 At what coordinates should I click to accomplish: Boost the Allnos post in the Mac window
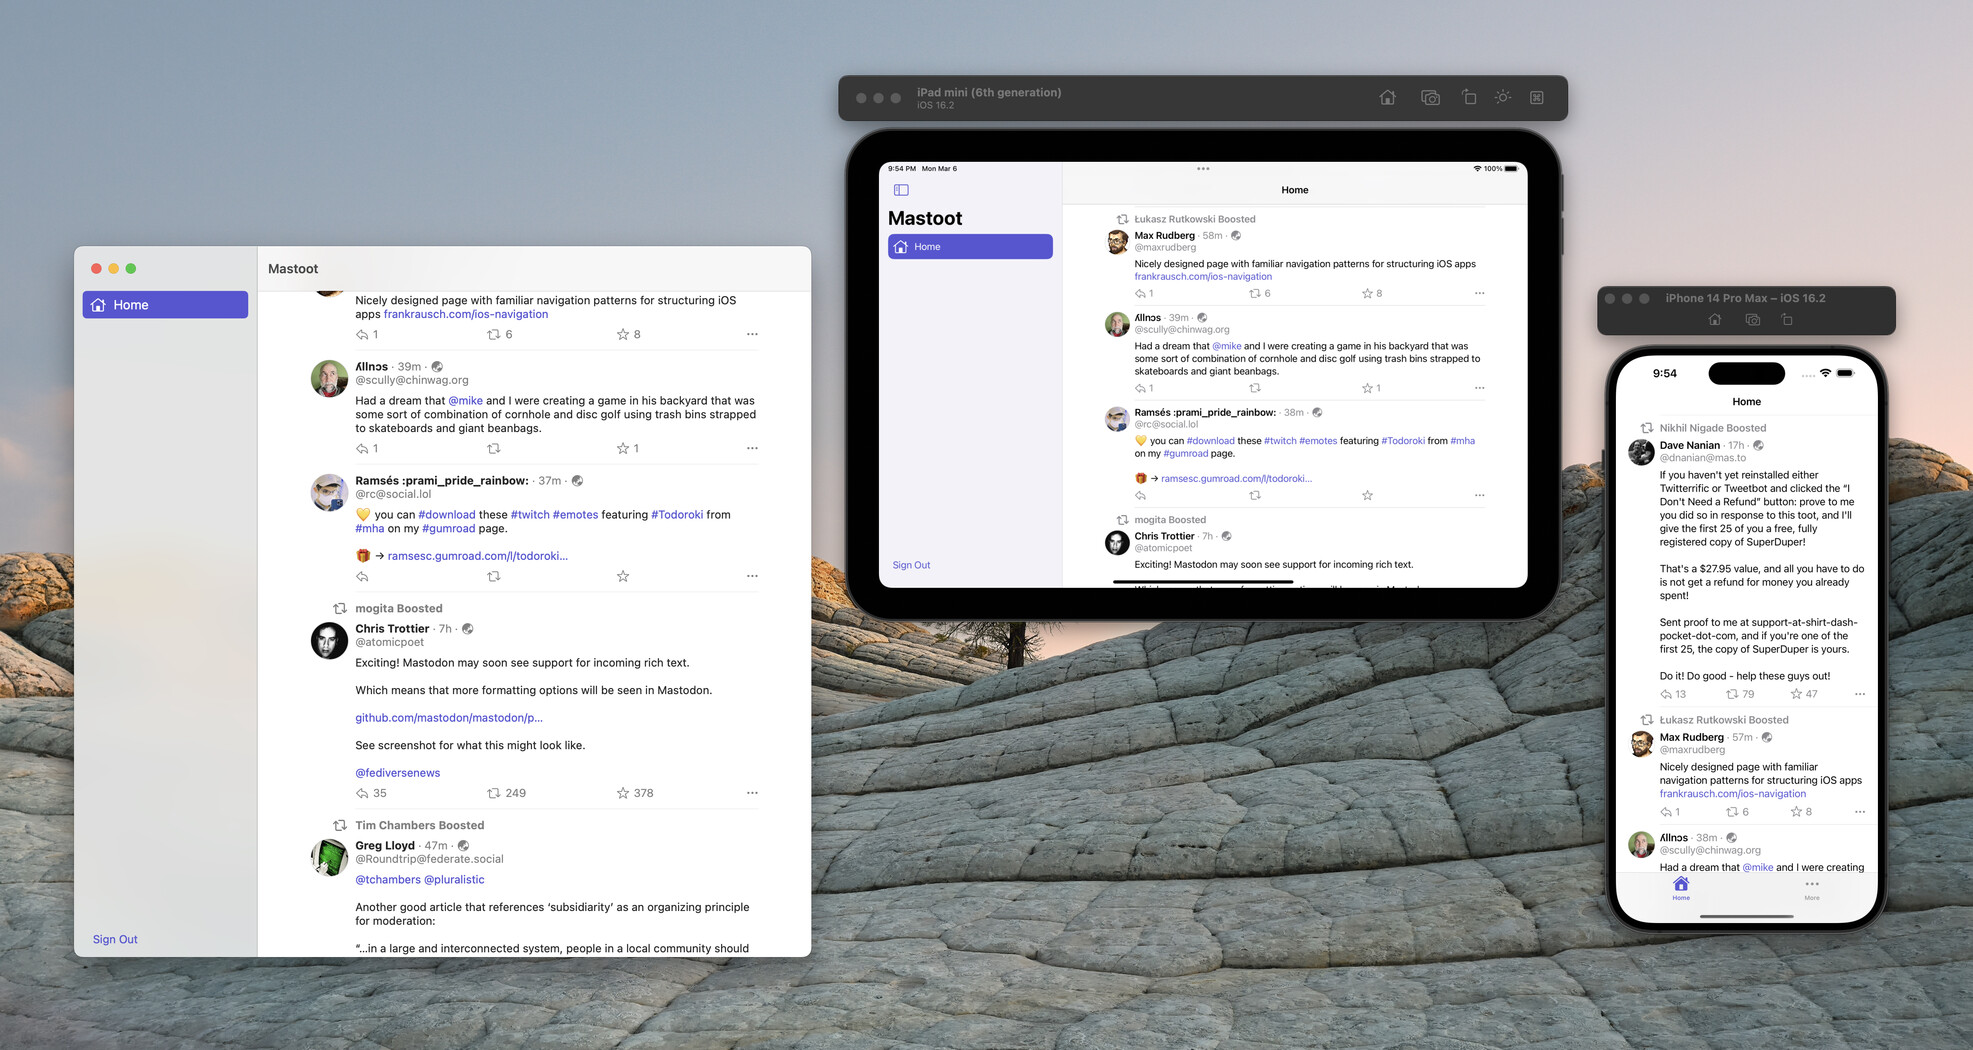pos(493,448)
